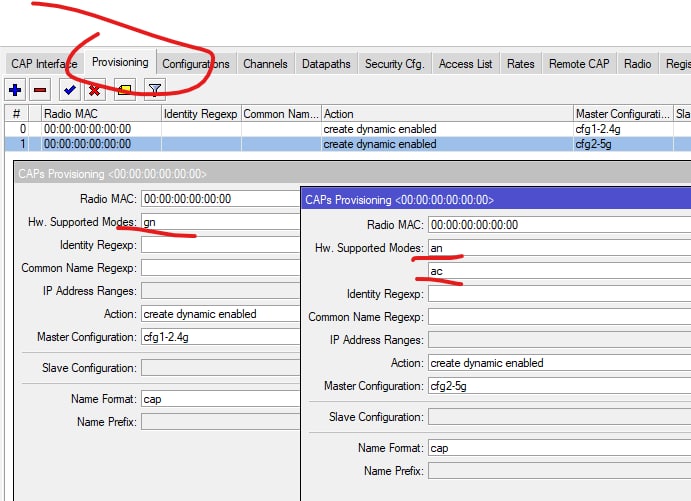Click Slave Configuration field in front window
Screen dimensions: 691x501
[x=559, y=416]
